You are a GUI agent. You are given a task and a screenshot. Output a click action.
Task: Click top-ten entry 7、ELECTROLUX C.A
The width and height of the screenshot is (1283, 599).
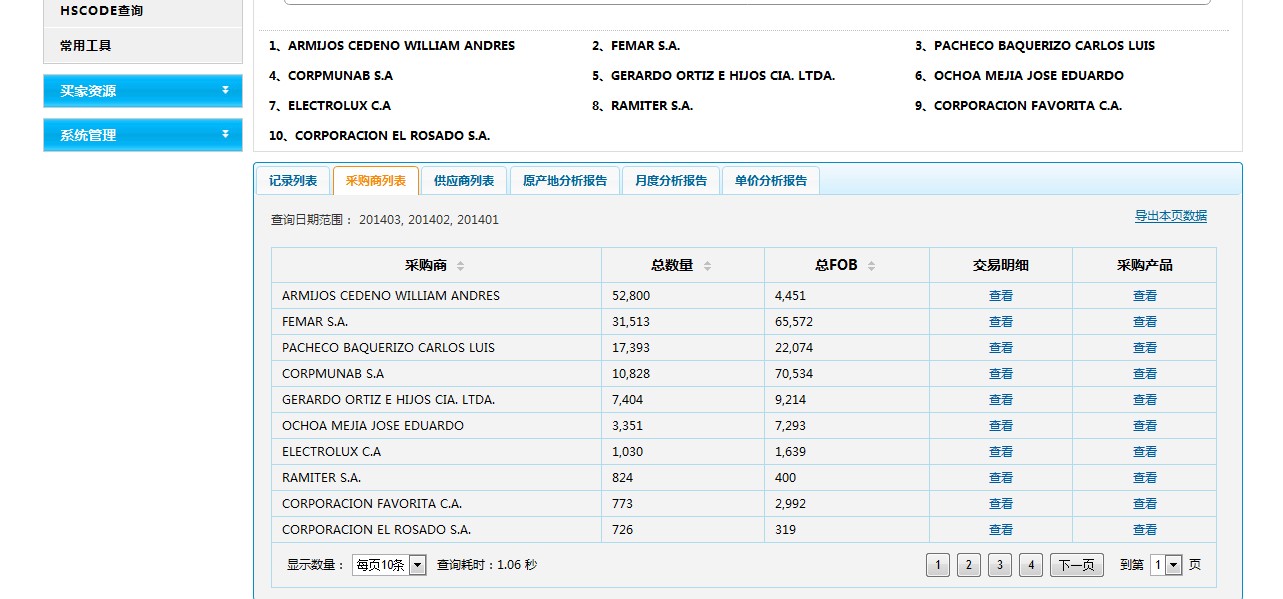330,106
